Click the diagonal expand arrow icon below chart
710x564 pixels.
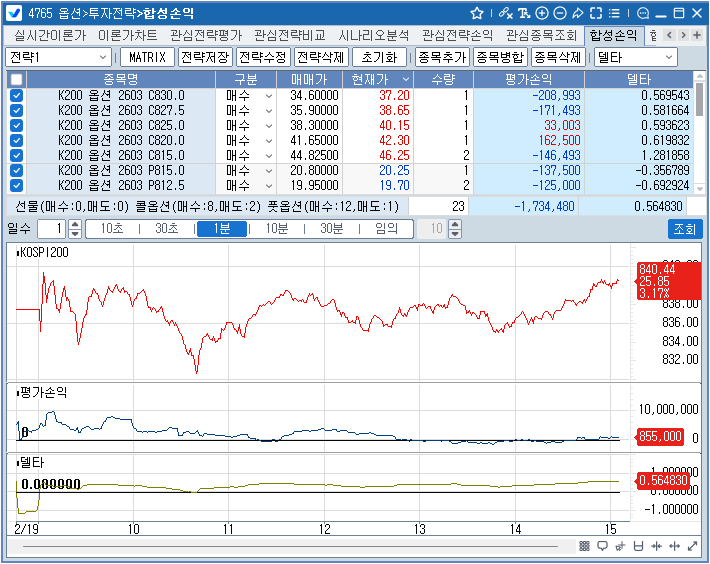[691, 546]
